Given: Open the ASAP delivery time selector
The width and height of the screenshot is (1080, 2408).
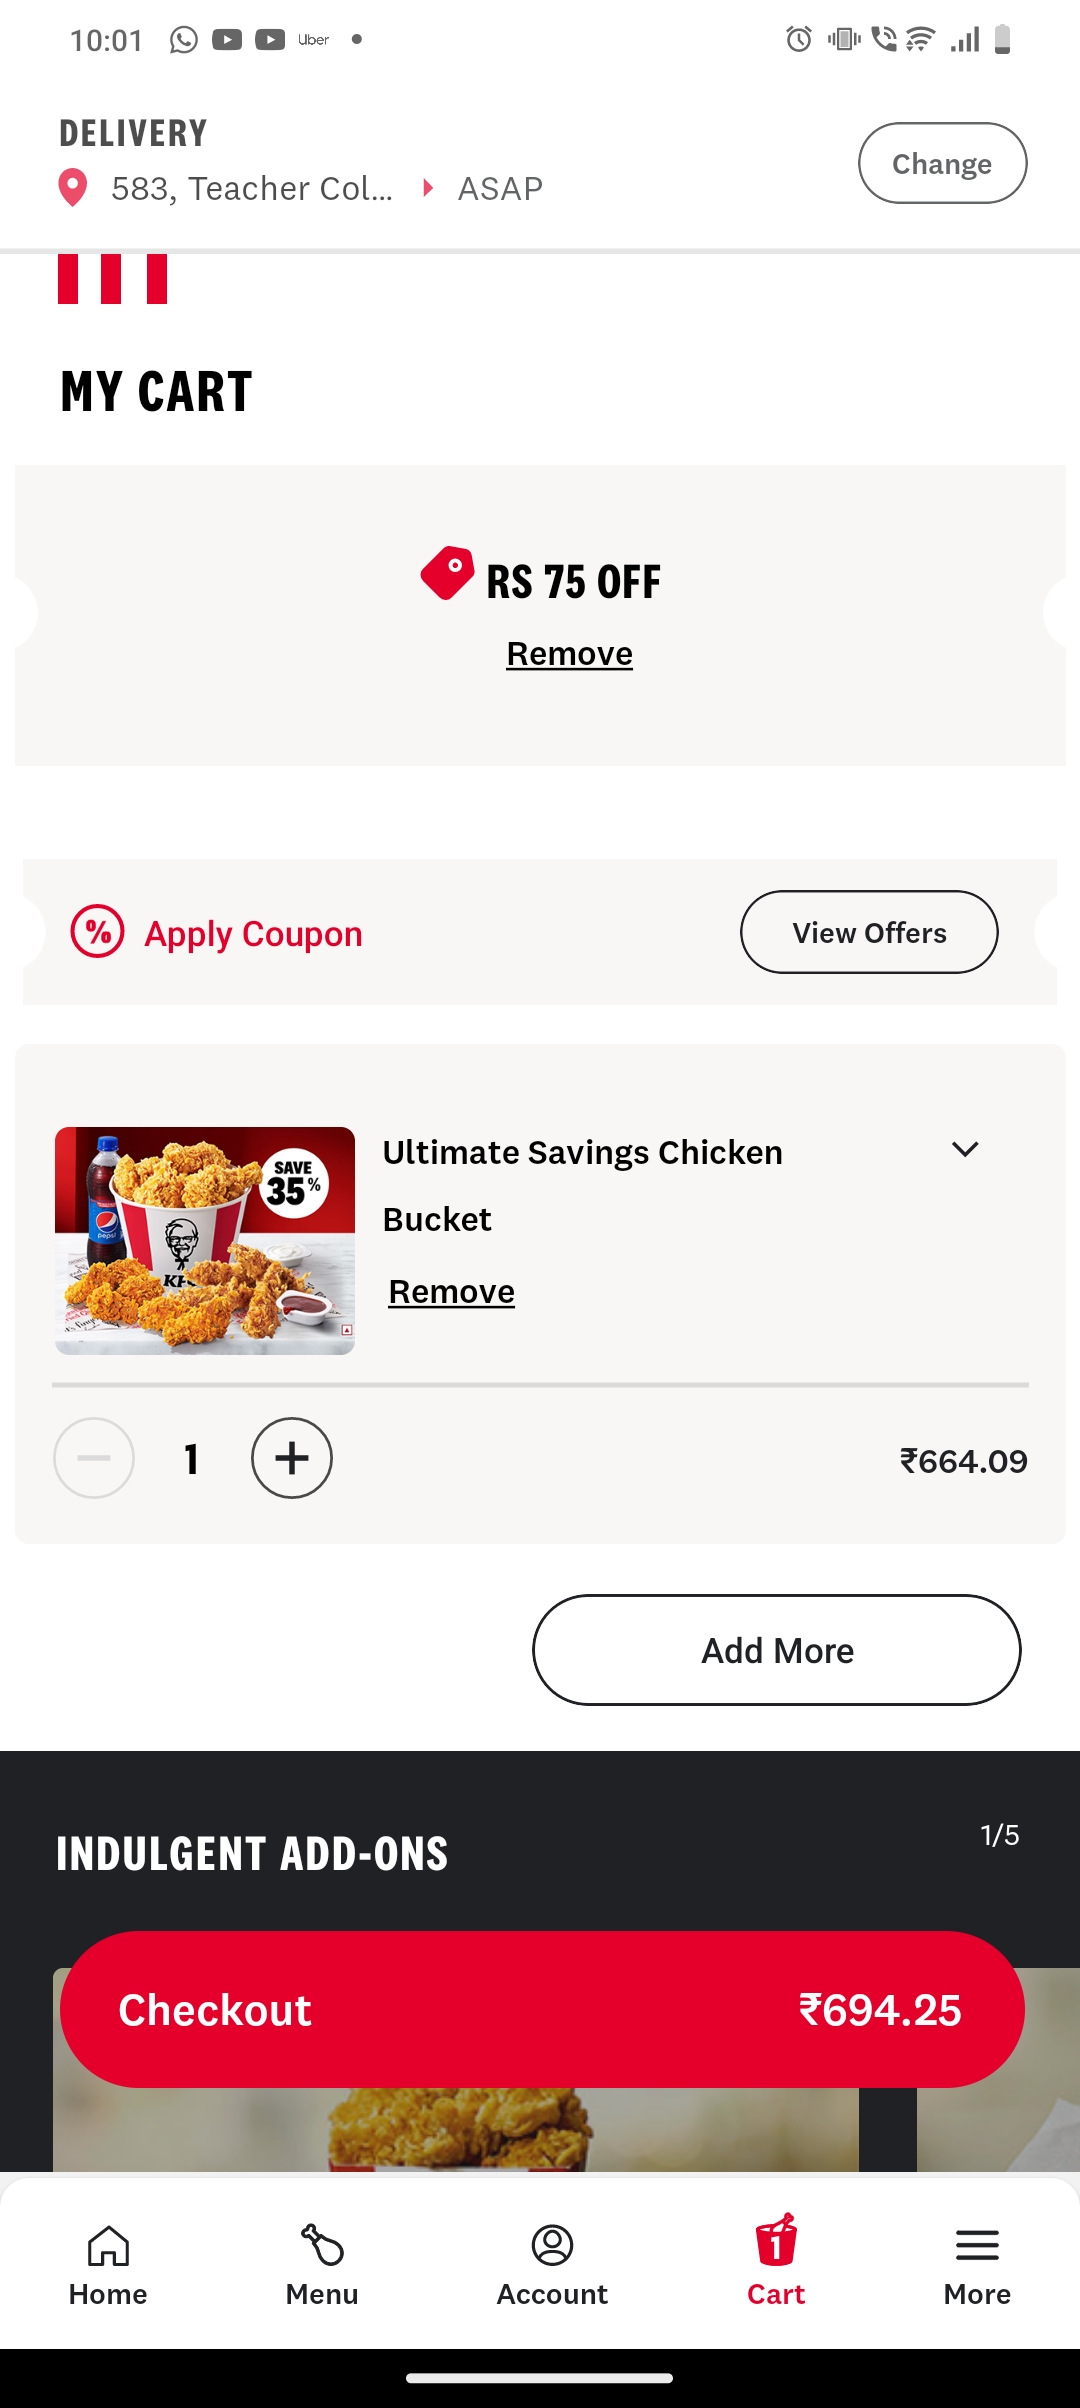Looking at the screenshot, I should click(x=500, y=188).
